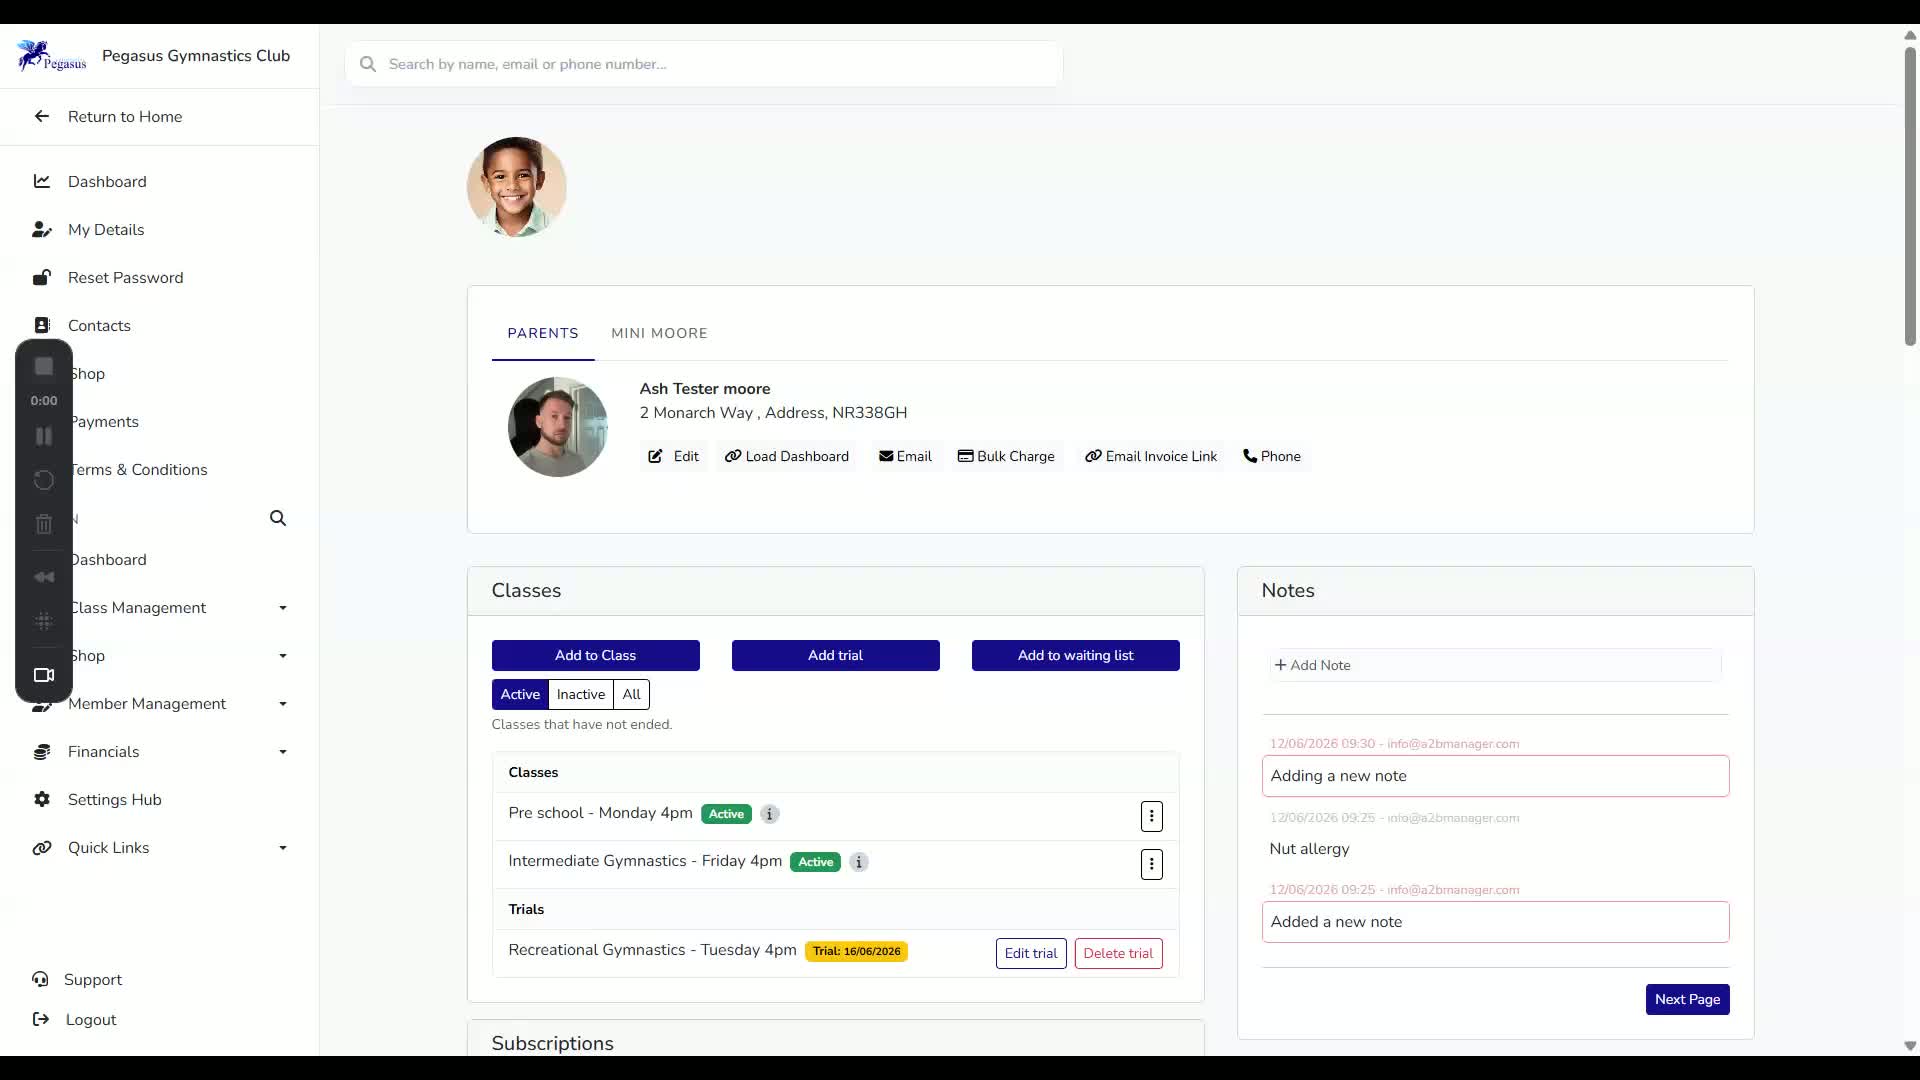The width and height of the screenshot is (1920, 1080).
Task: Click the parent's profile photo
Action: tap(558, 427)
